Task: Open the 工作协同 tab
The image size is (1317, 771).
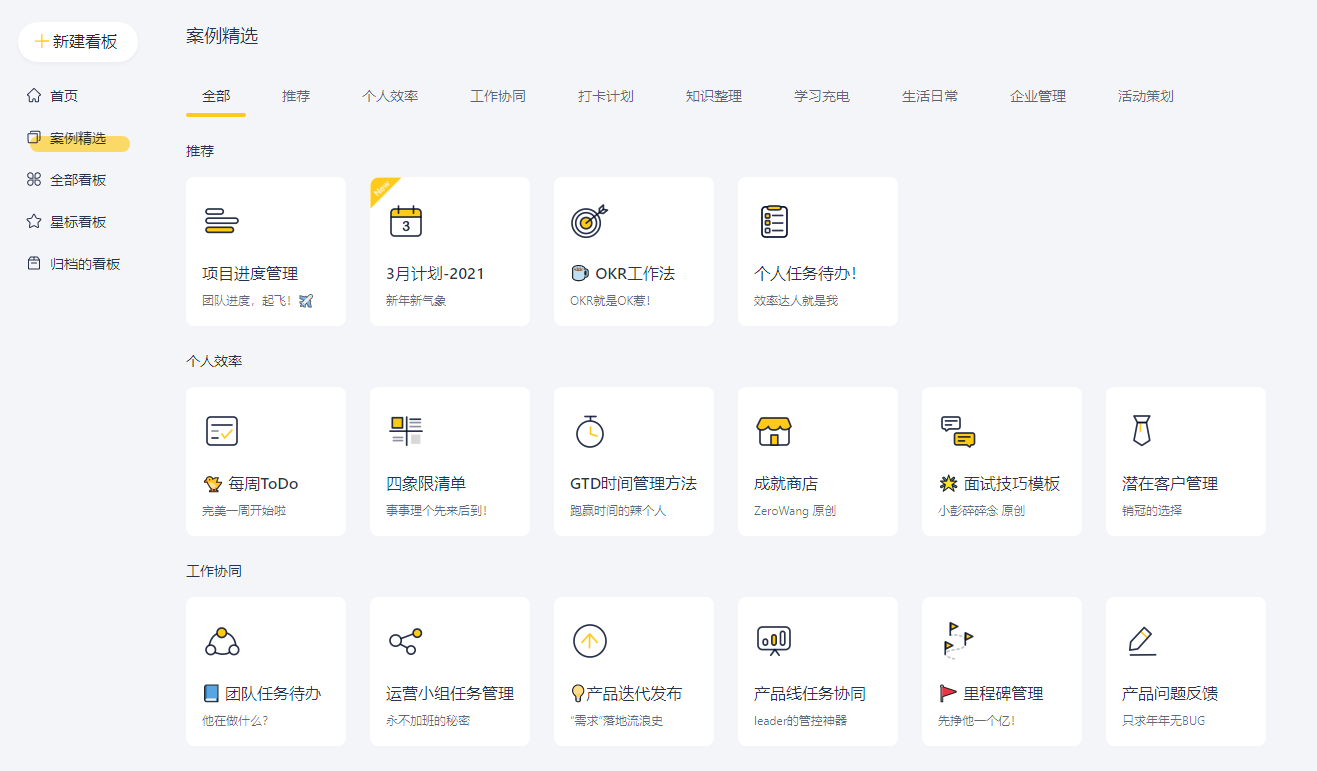Action: [498, 97]
